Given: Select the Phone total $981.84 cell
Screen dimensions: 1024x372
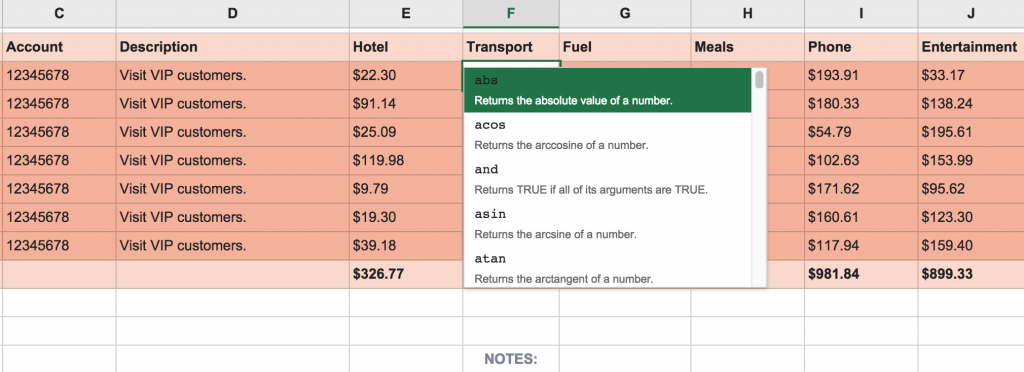Looking at the screenshot, I should pos(861,274).
